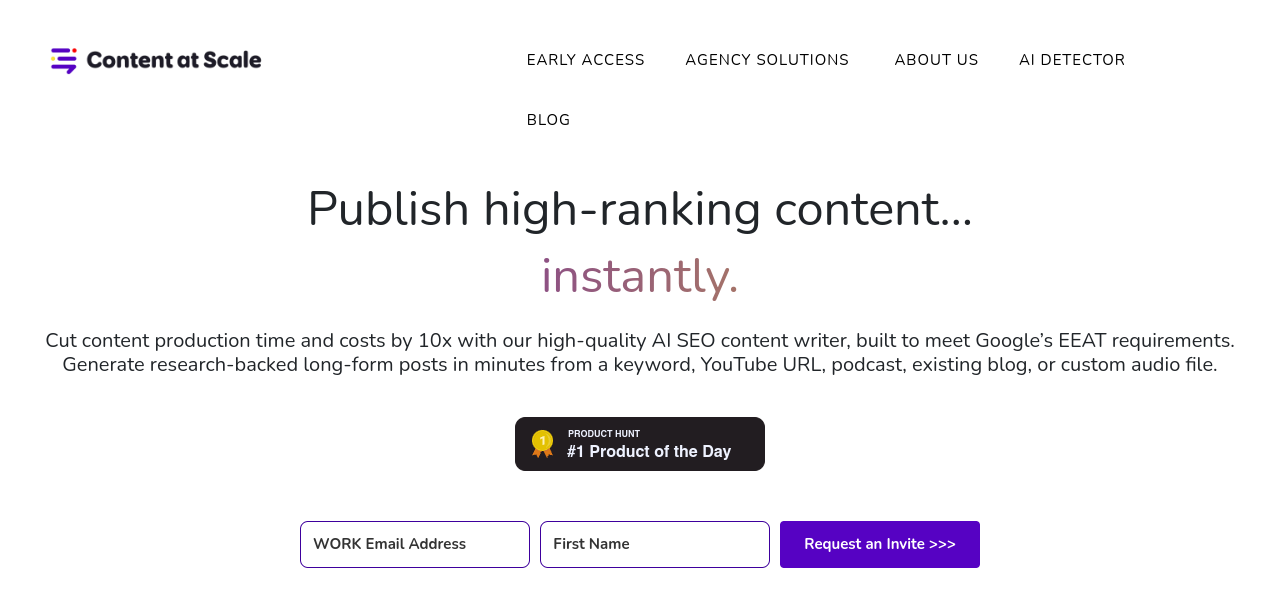Click the '#1 Product of the Day' text
The image size is (1280, 600).
(x=649, y=452)
